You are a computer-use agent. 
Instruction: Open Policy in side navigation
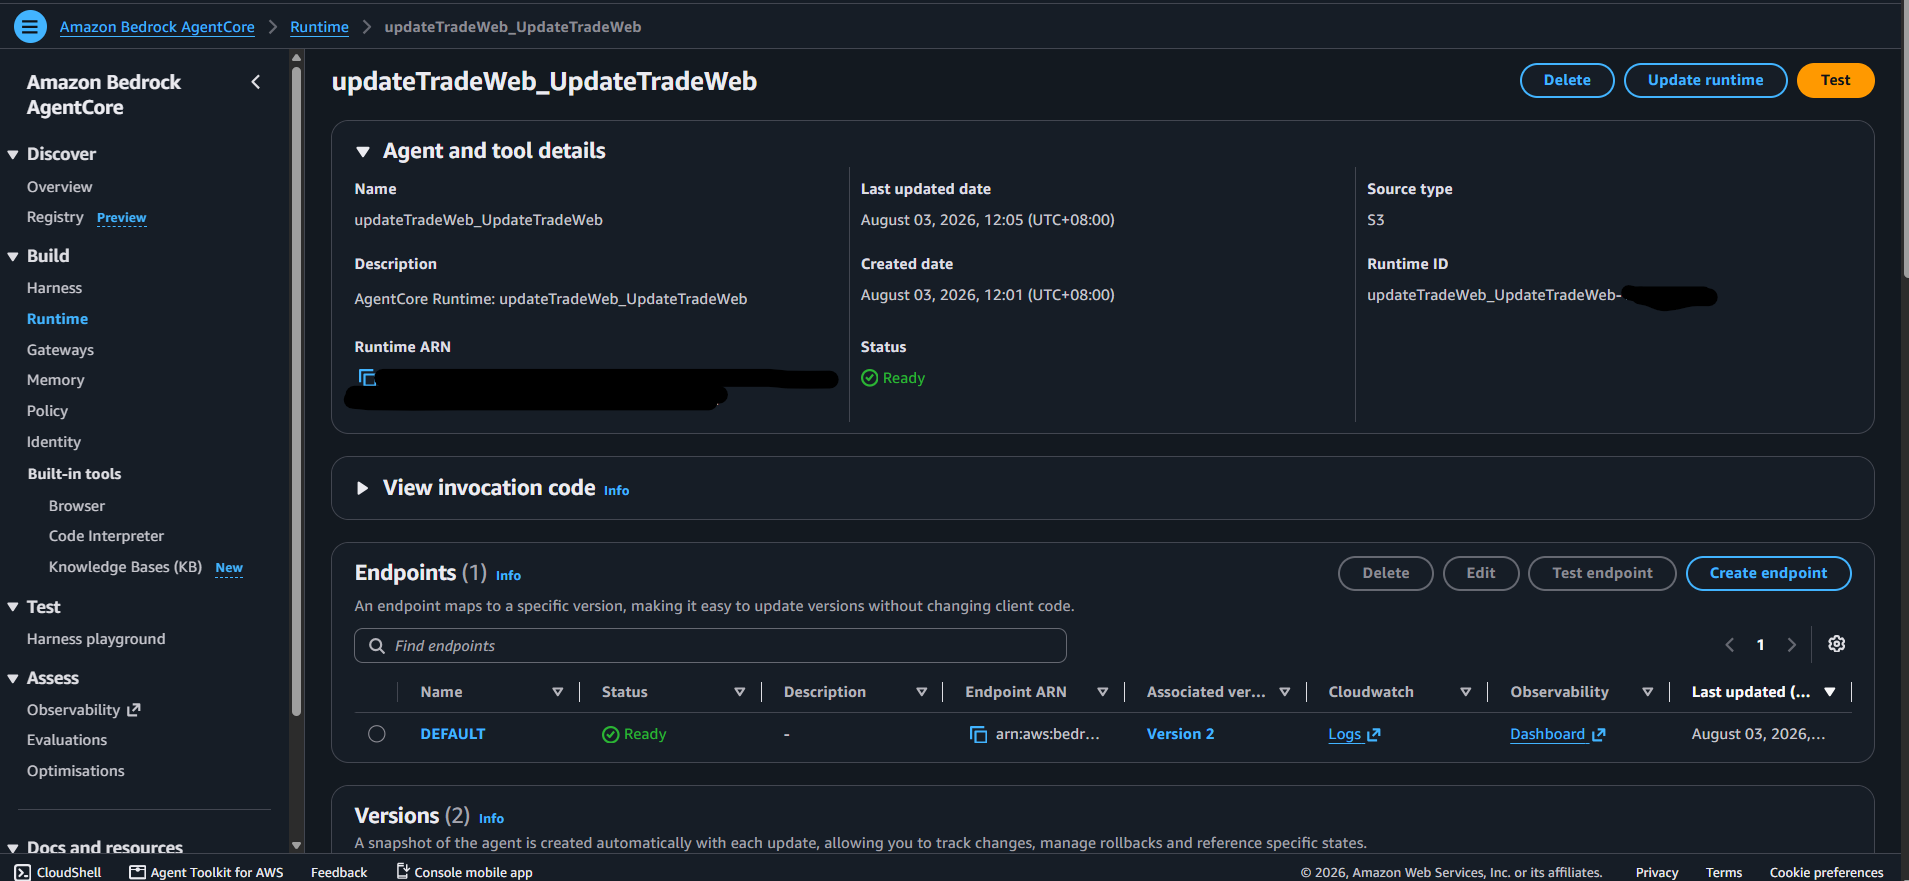point(47,411)
